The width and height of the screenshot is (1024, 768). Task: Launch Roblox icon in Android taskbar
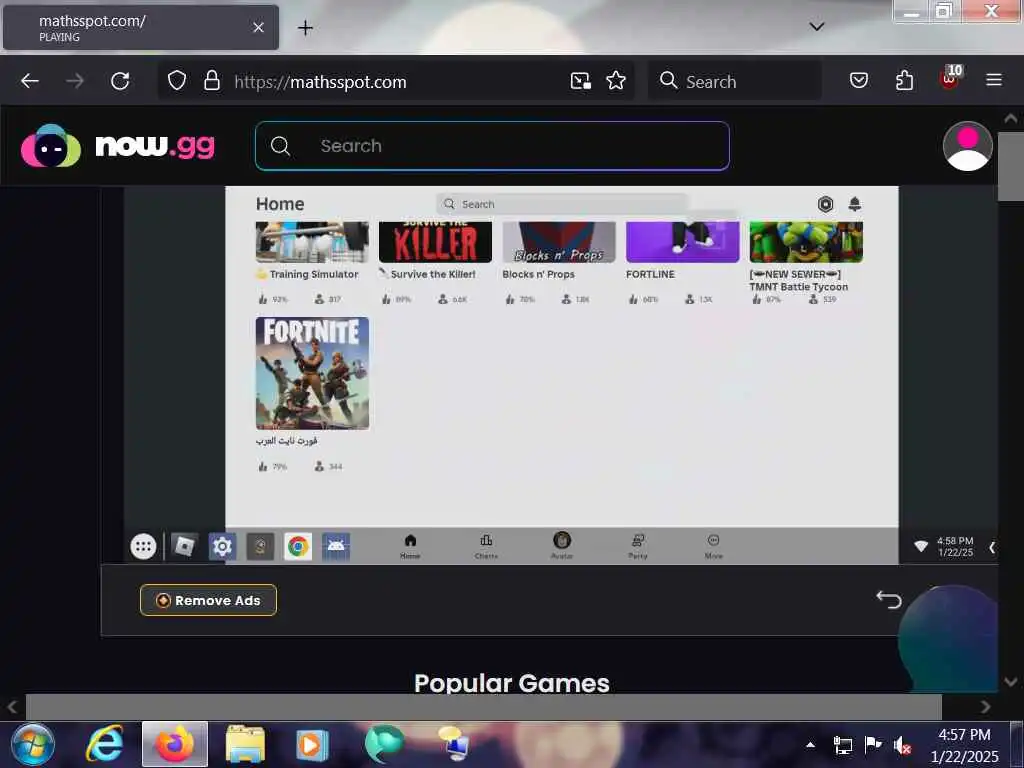[184, 546]
